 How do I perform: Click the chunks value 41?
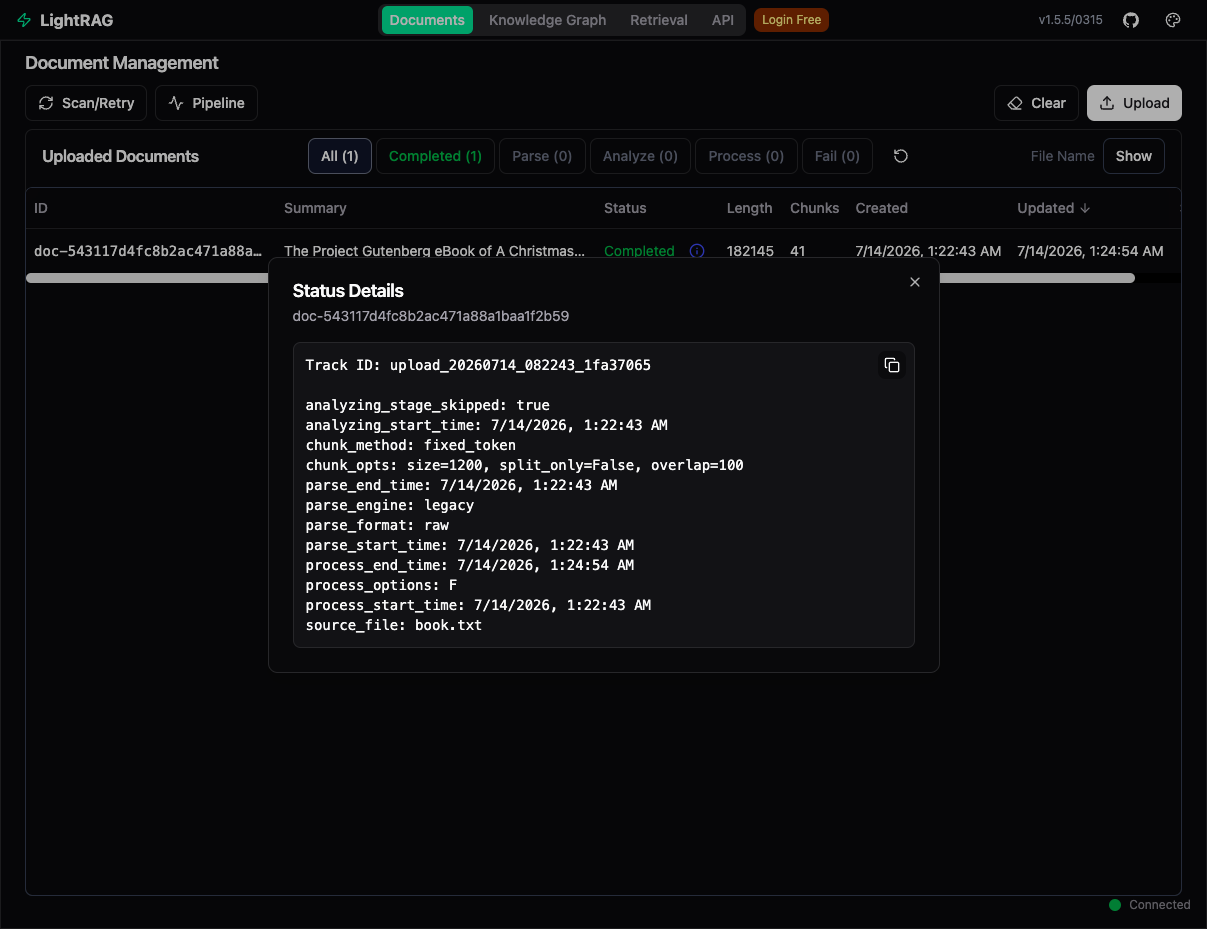point(797,251)
